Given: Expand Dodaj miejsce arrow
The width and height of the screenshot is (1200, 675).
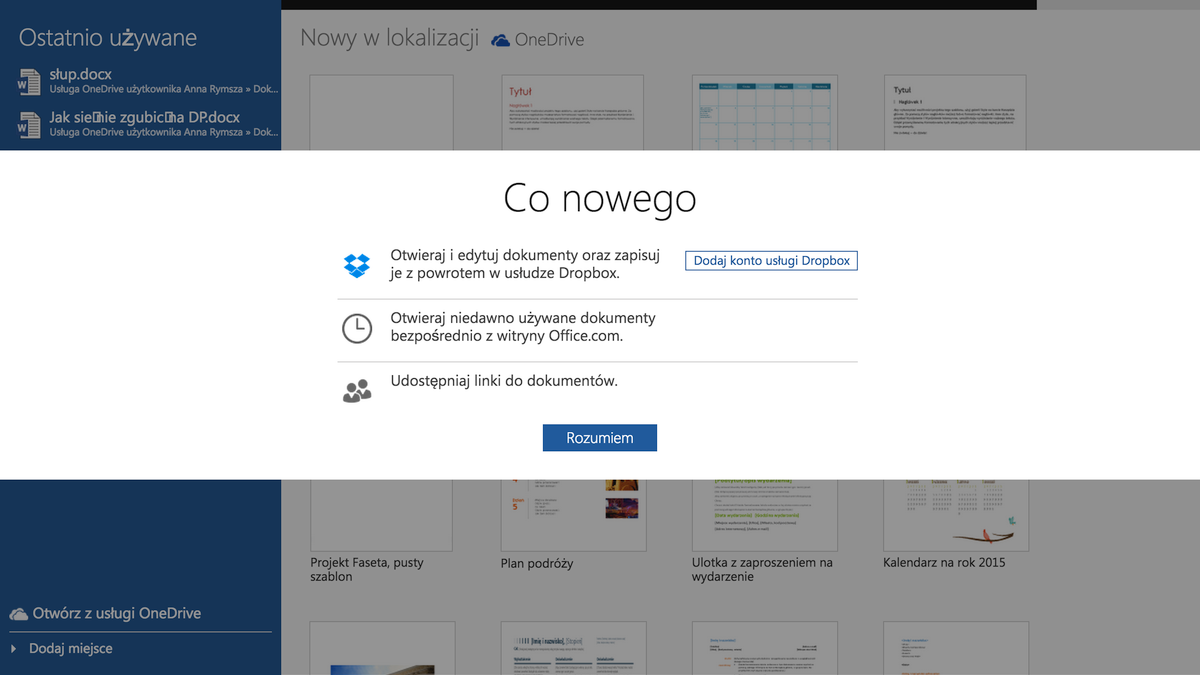Looking at the screenshot, I should click(x=14, y=648).
